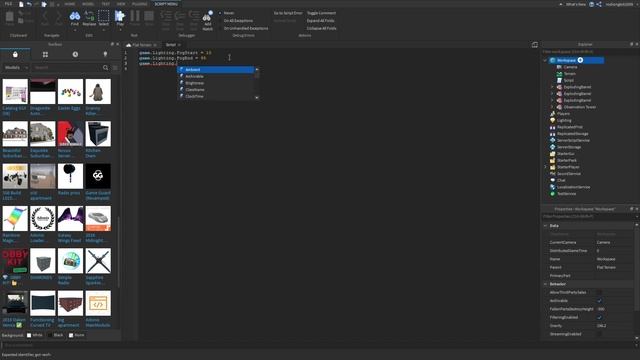
Task: Click Toggle Comment action
Action: (321, 13)
